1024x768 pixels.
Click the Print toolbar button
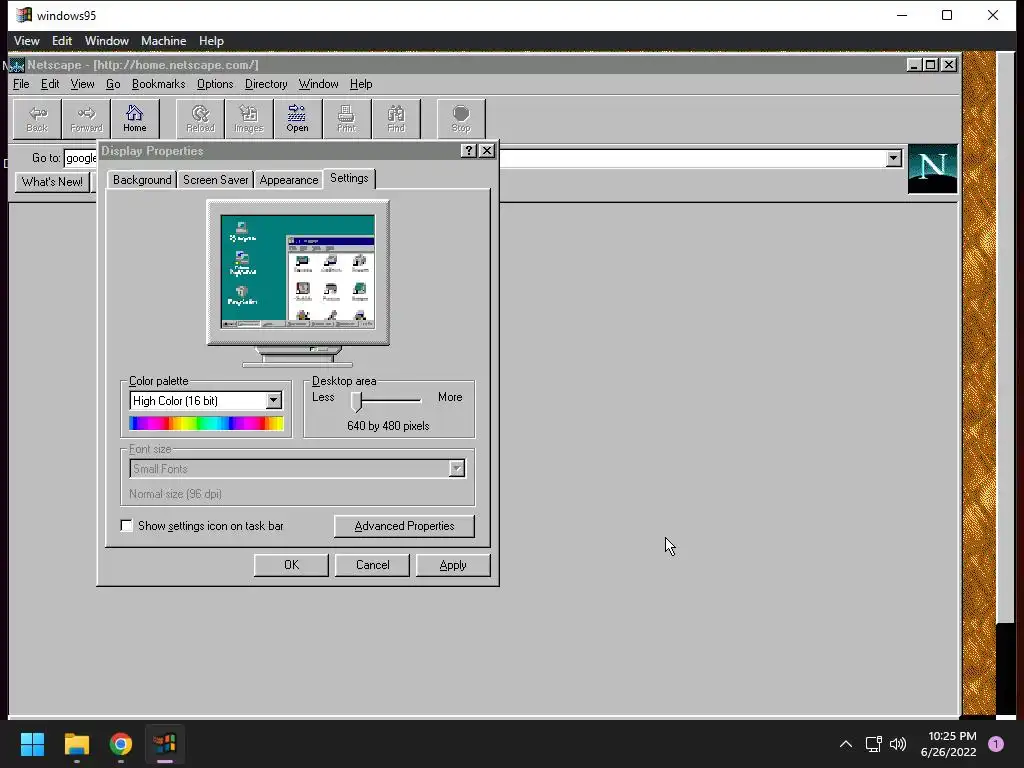(347, 119)
